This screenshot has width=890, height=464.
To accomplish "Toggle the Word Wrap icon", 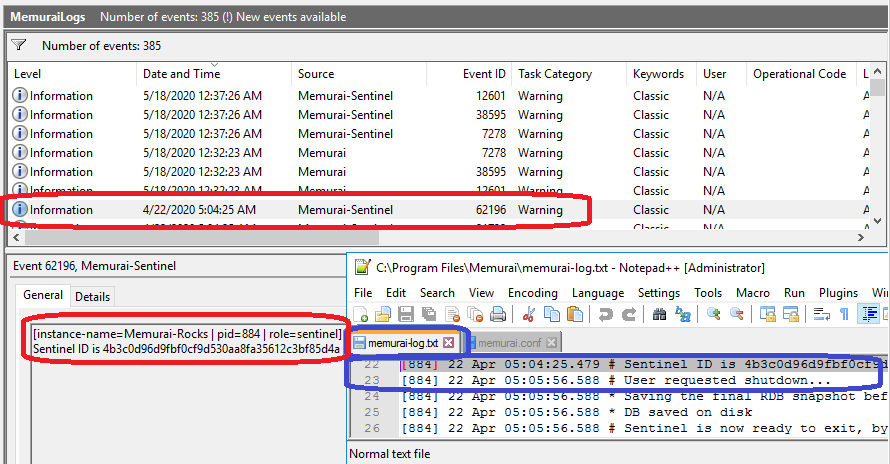I will coord(821,314).
